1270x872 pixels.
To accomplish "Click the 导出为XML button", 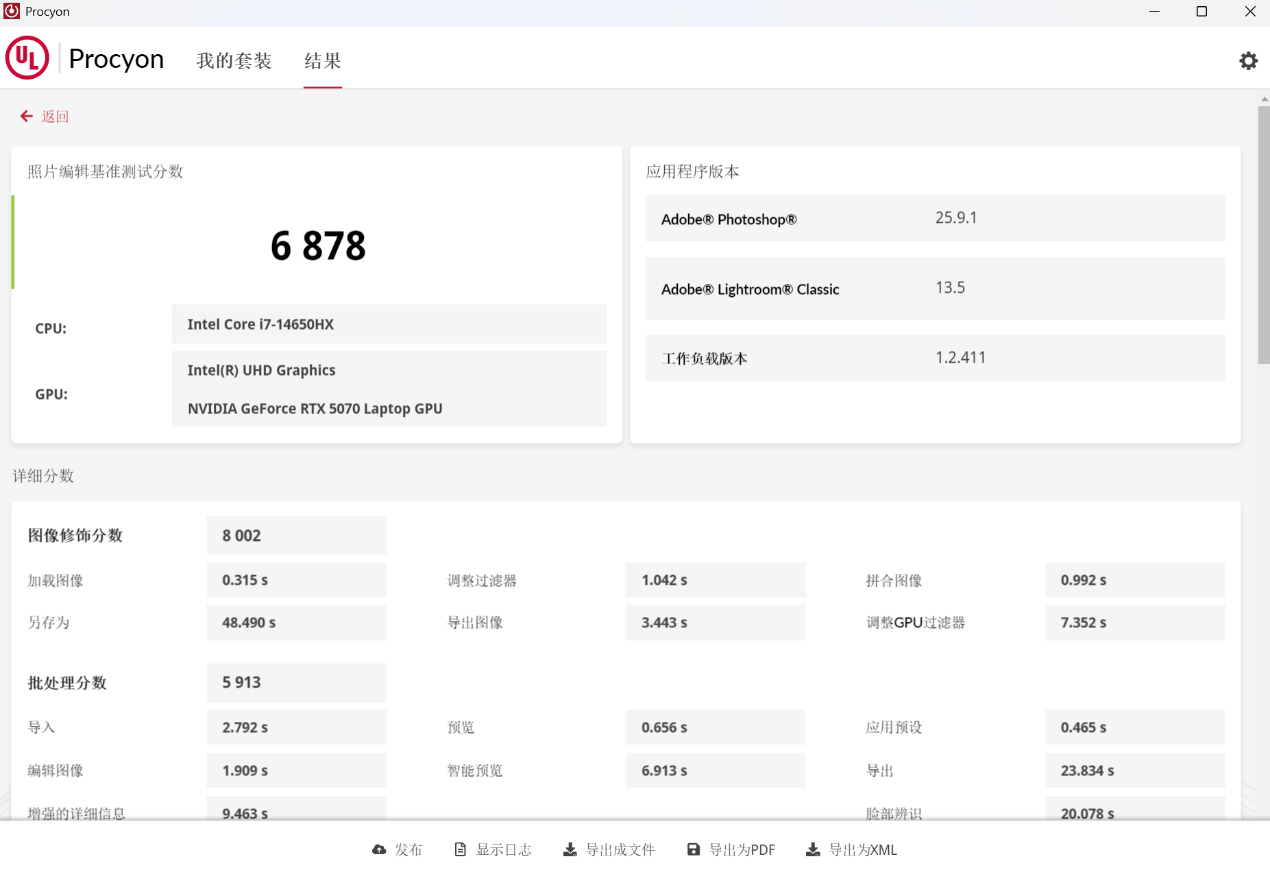I will (x=852, y=850).
